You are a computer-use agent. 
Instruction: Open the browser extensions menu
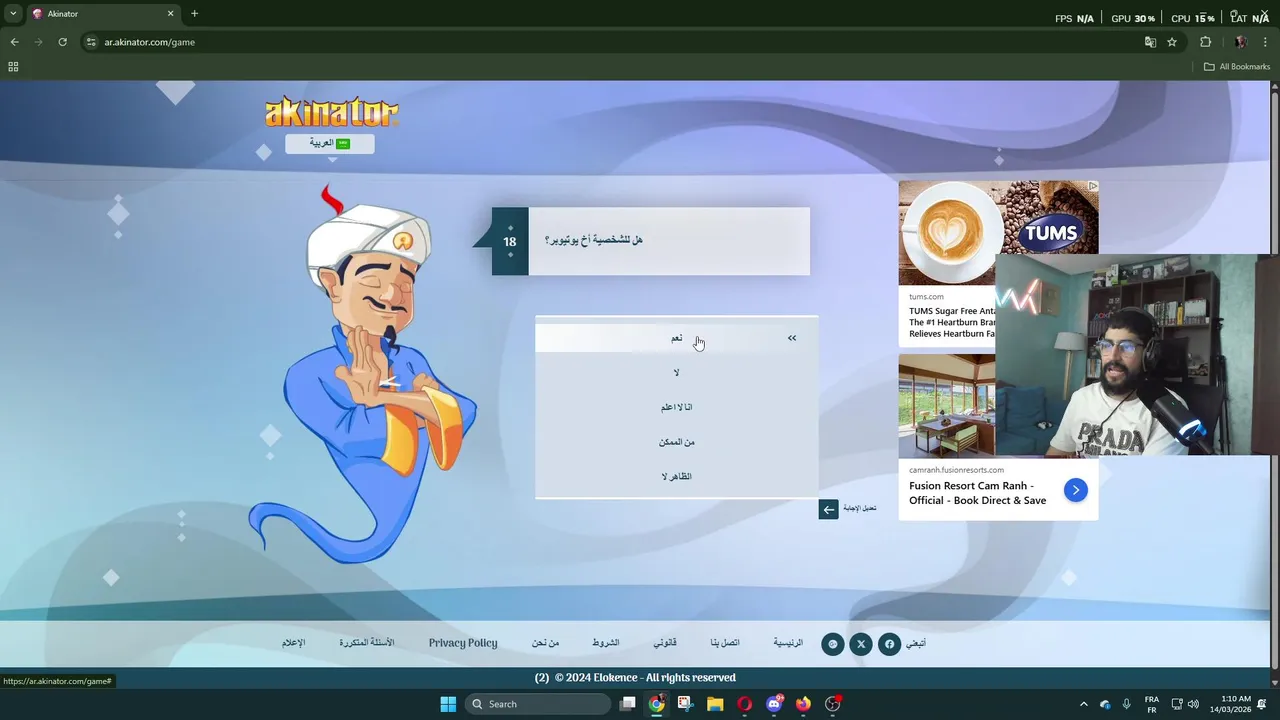coord(1205,42)
